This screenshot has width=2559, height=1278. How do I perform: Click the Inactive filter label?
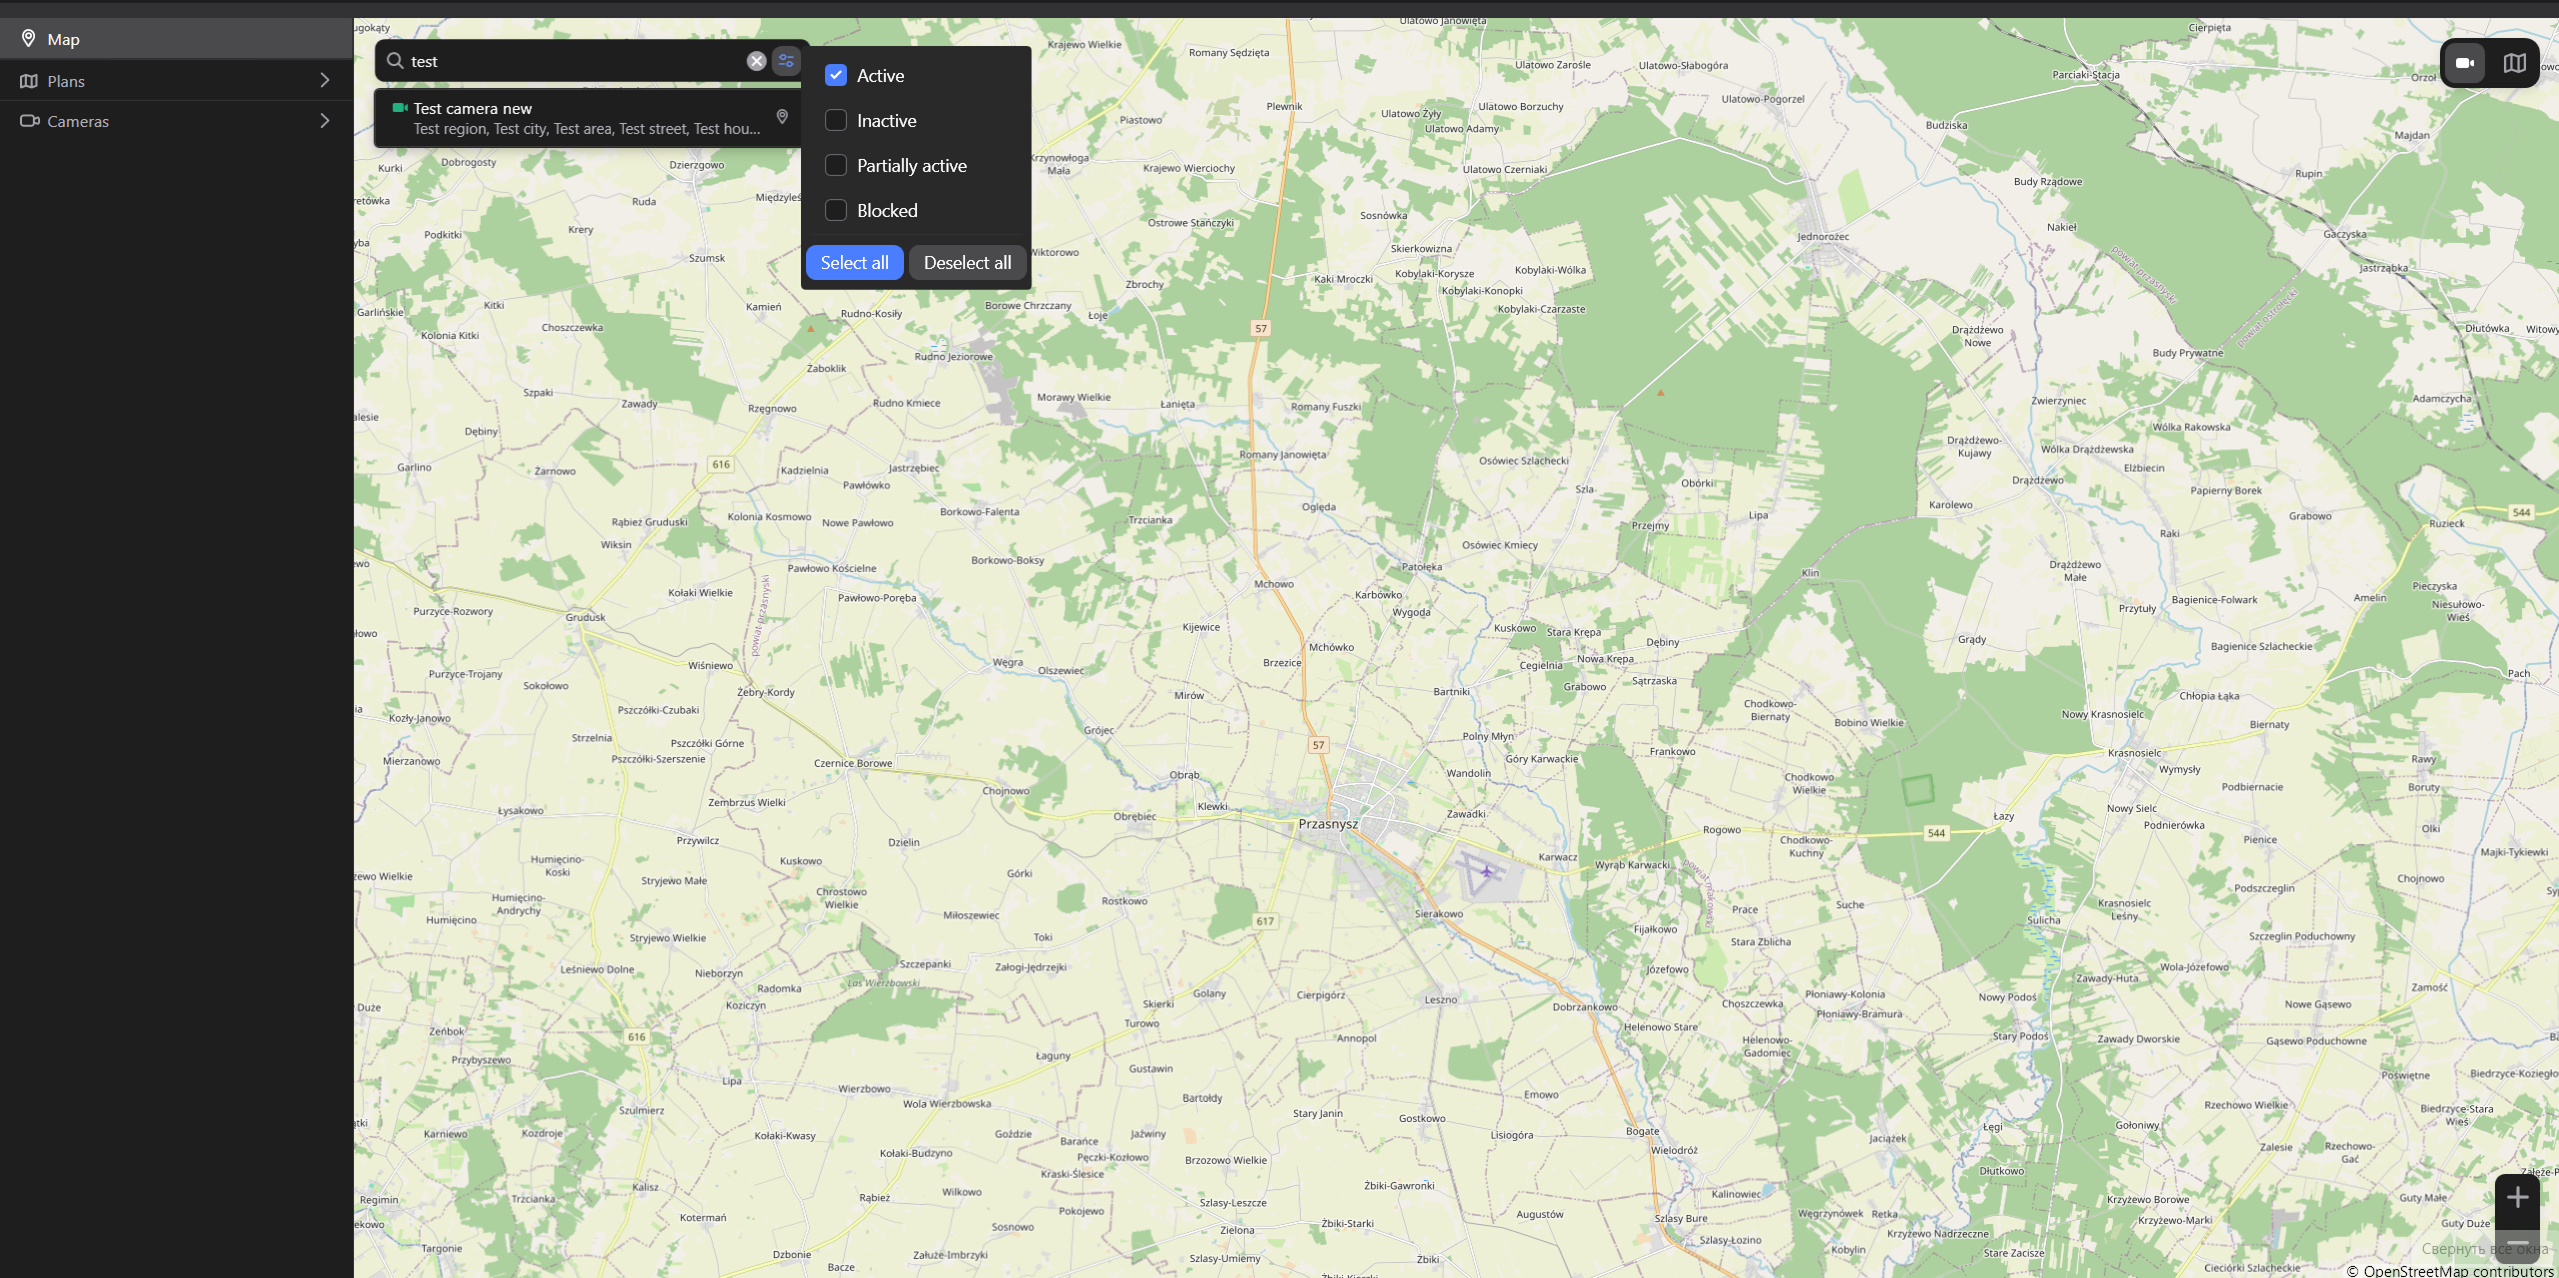pyautogui.click(x=886, y=120)
